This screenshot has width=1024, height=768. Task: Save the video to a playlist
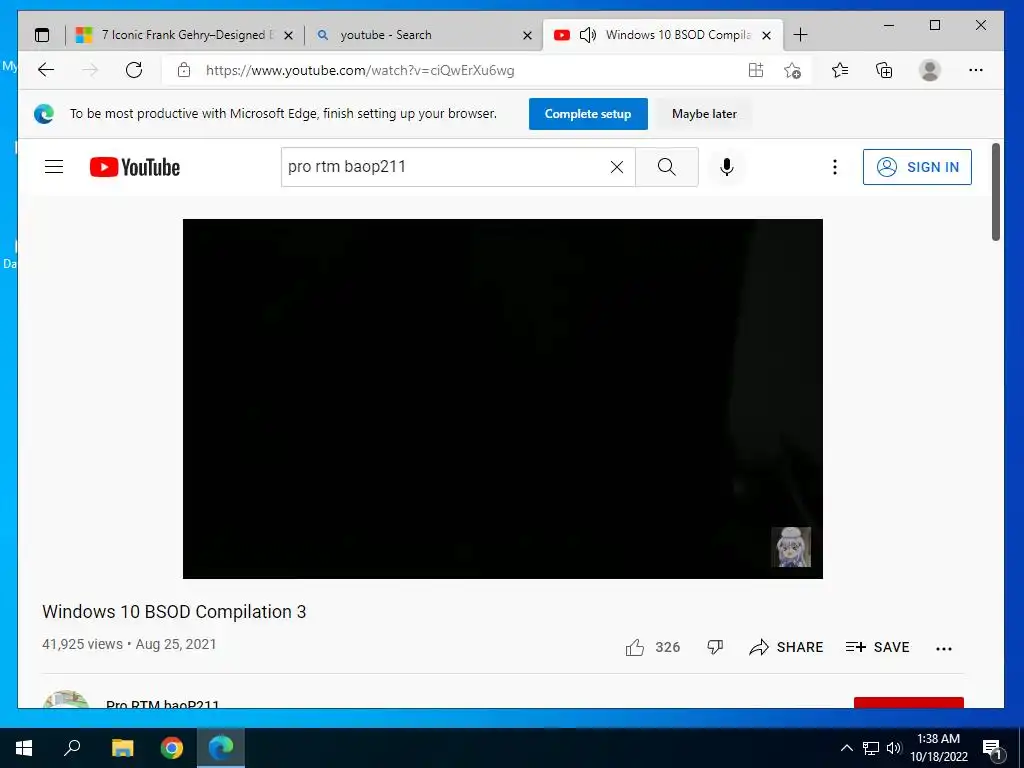[877, 647]
